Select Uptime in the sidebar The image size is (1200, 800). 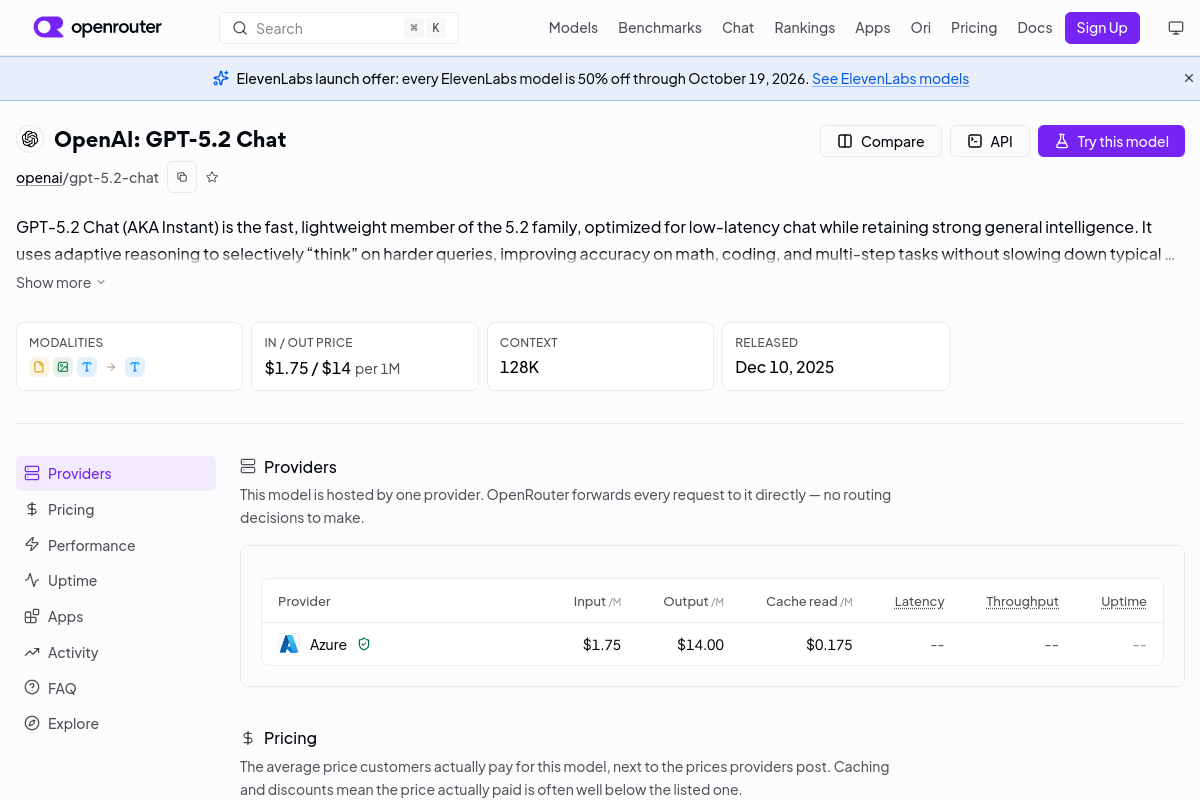pyautogui.click(x=116, y=580)
